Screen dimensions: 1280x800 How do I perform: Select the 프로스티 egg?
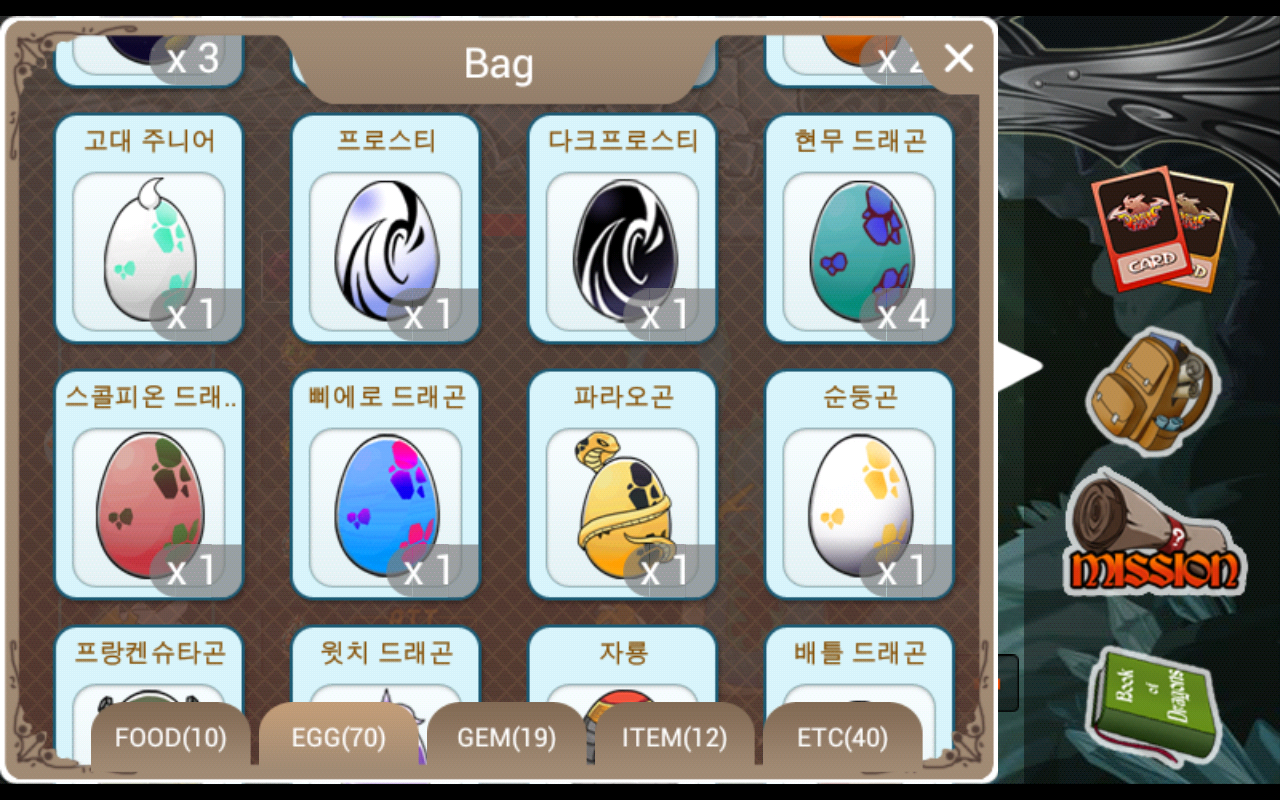click(386, 229)
